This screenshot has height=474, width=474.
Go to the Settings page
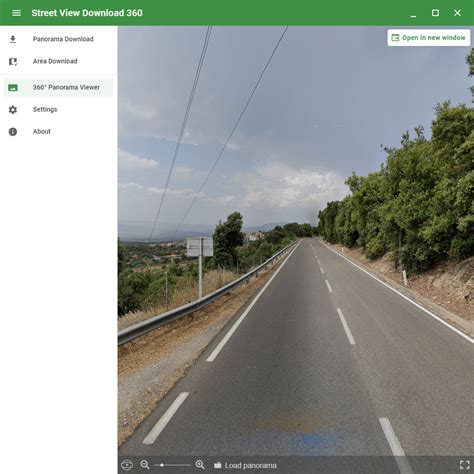click(59, 110)
